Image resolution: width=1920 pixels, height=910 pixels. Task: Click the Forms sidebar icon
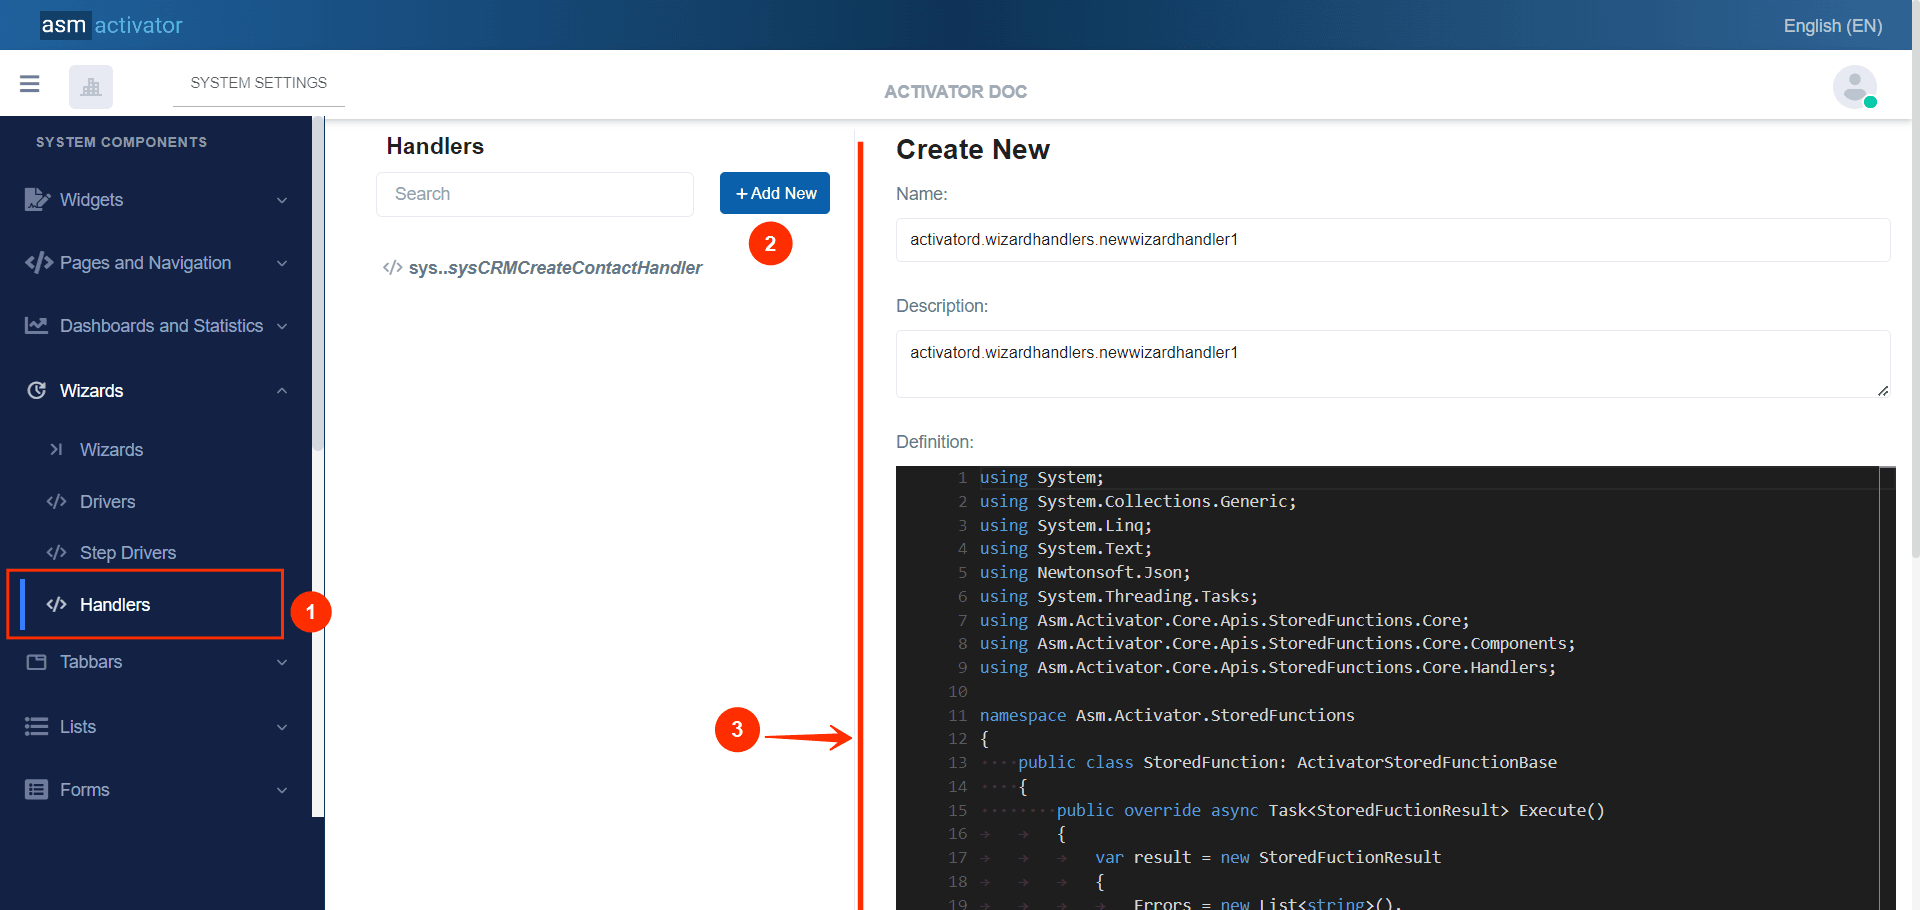[37, 790]
